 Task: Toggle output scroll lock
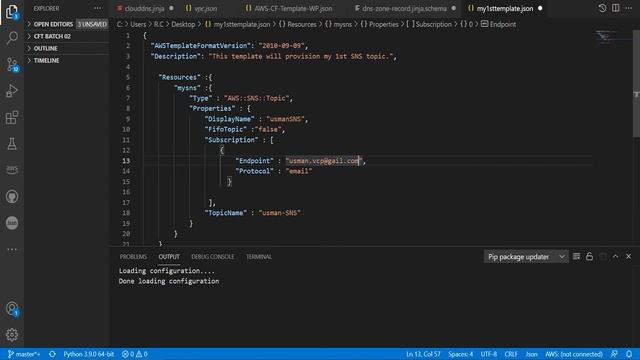pos(589,256)
